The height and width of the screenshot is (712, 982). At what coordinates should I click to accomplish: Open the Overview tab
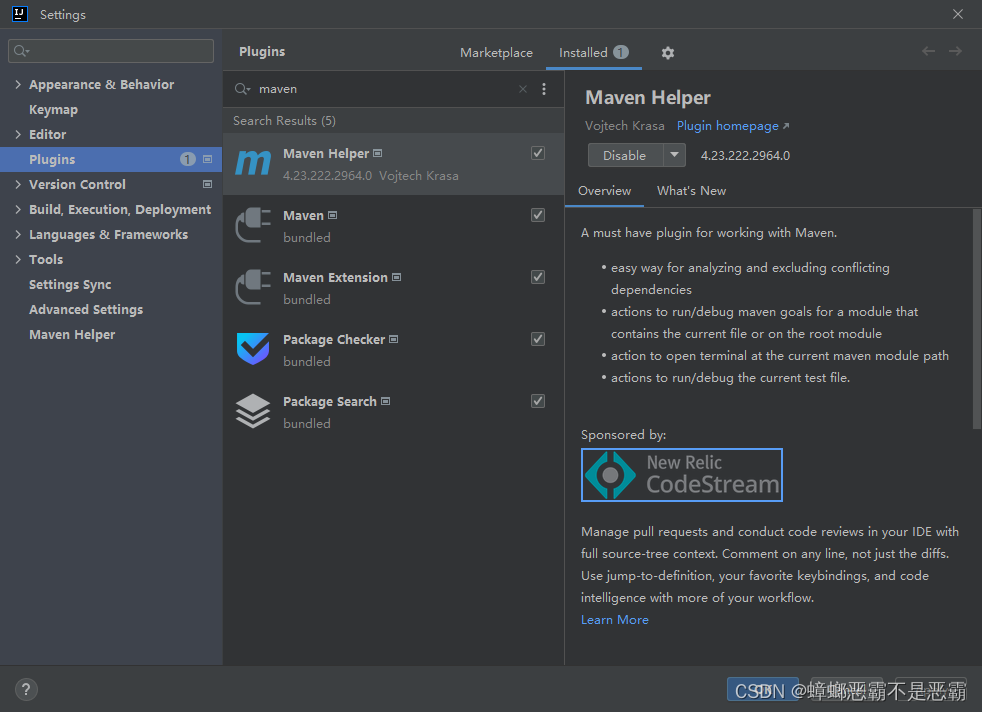tap(604, 190)
